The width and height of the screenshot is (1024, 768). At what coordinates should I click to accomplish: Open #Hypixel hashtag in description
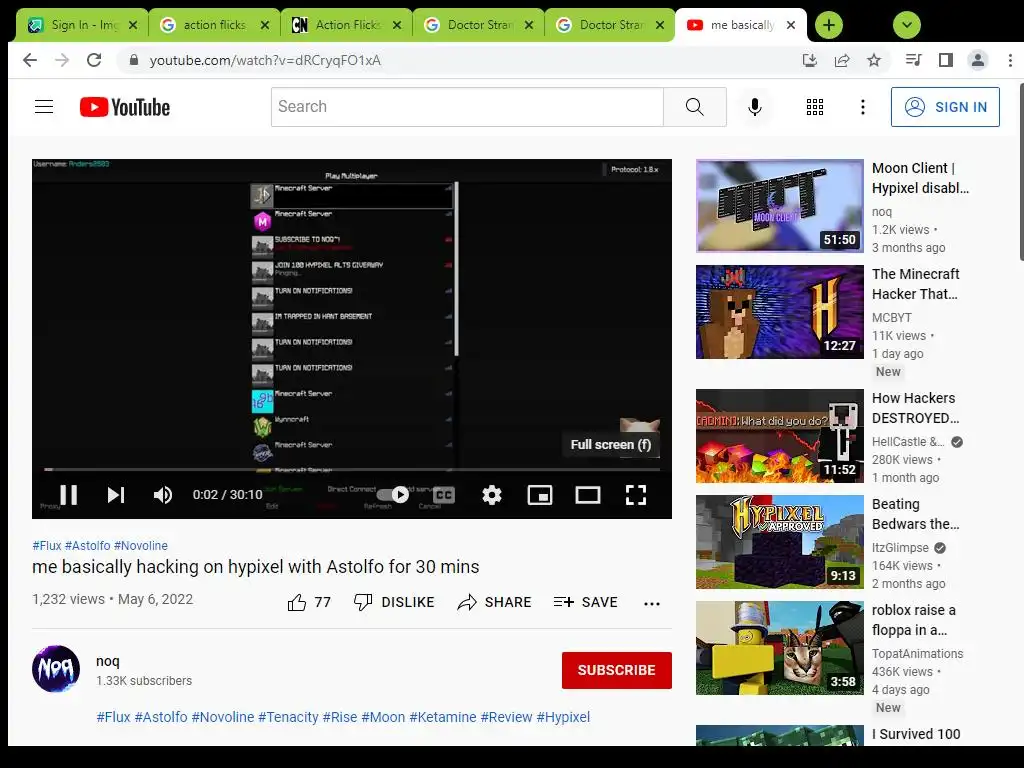(563, 716)
